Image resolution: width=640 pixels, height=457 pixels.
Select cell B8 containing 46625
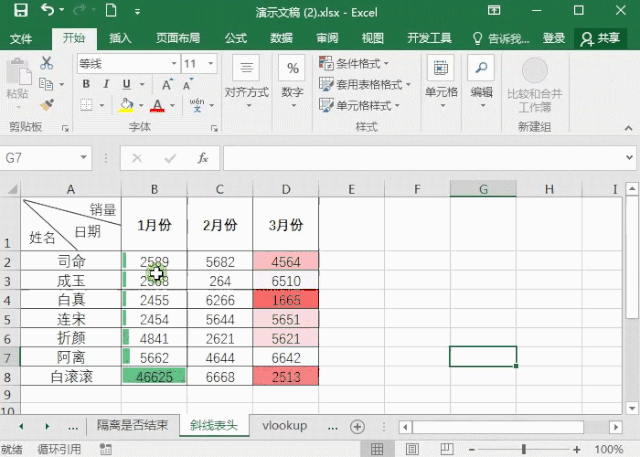click(154, 376)
